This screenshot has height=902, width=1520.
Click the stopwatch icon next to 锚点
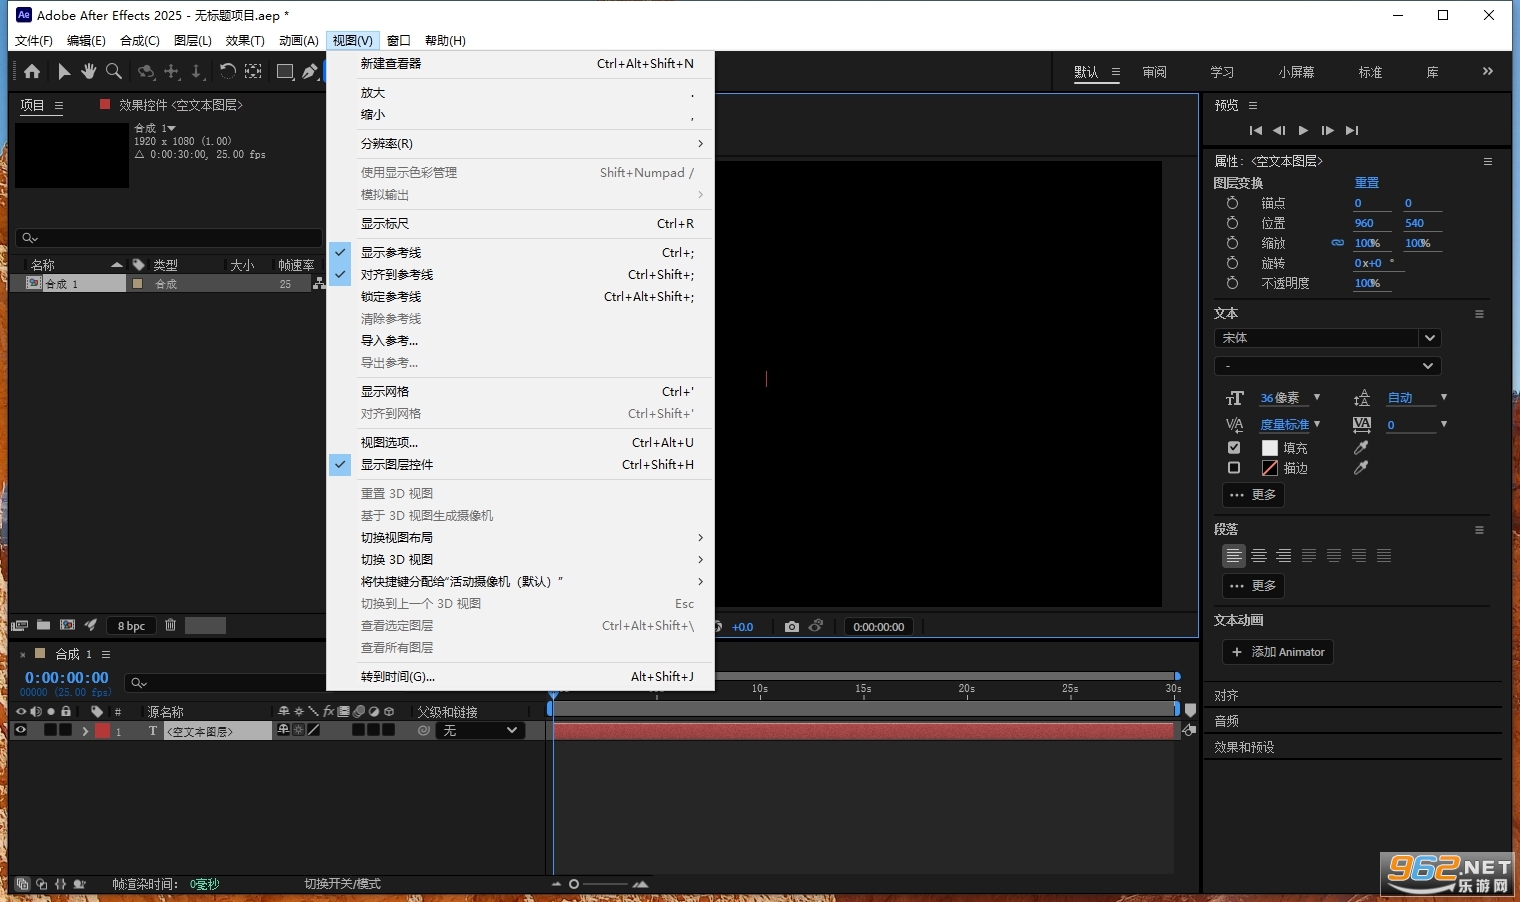pyautogui.click(x=1232, y=203)
